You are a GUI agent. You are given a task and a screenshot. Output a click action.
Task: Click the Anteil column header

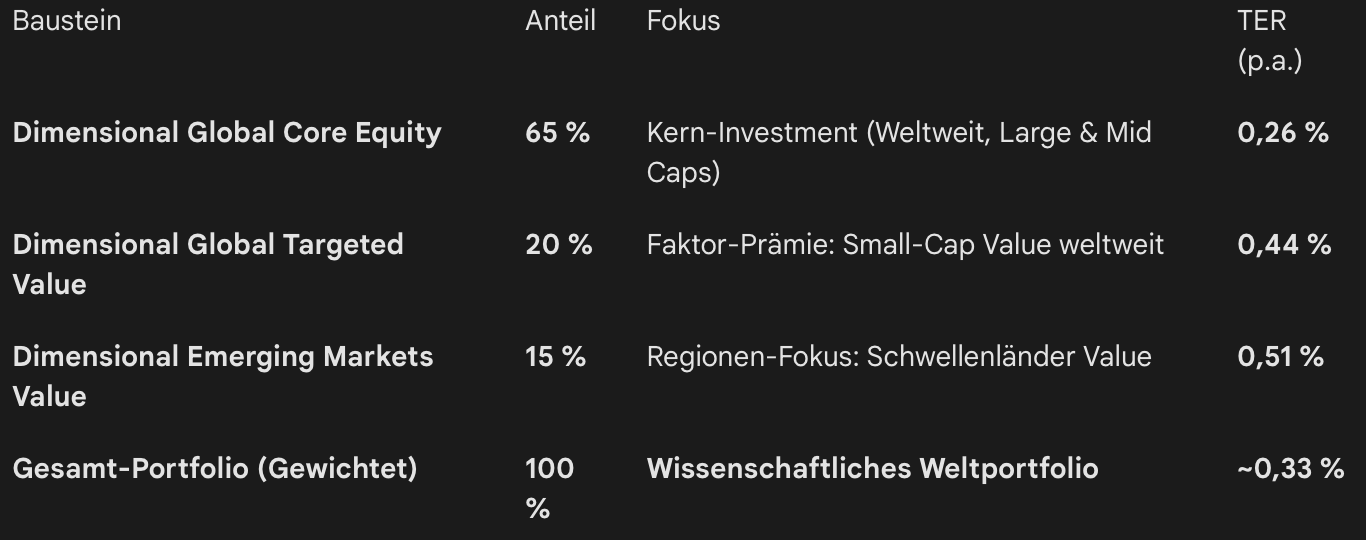(x=560, y=21)
